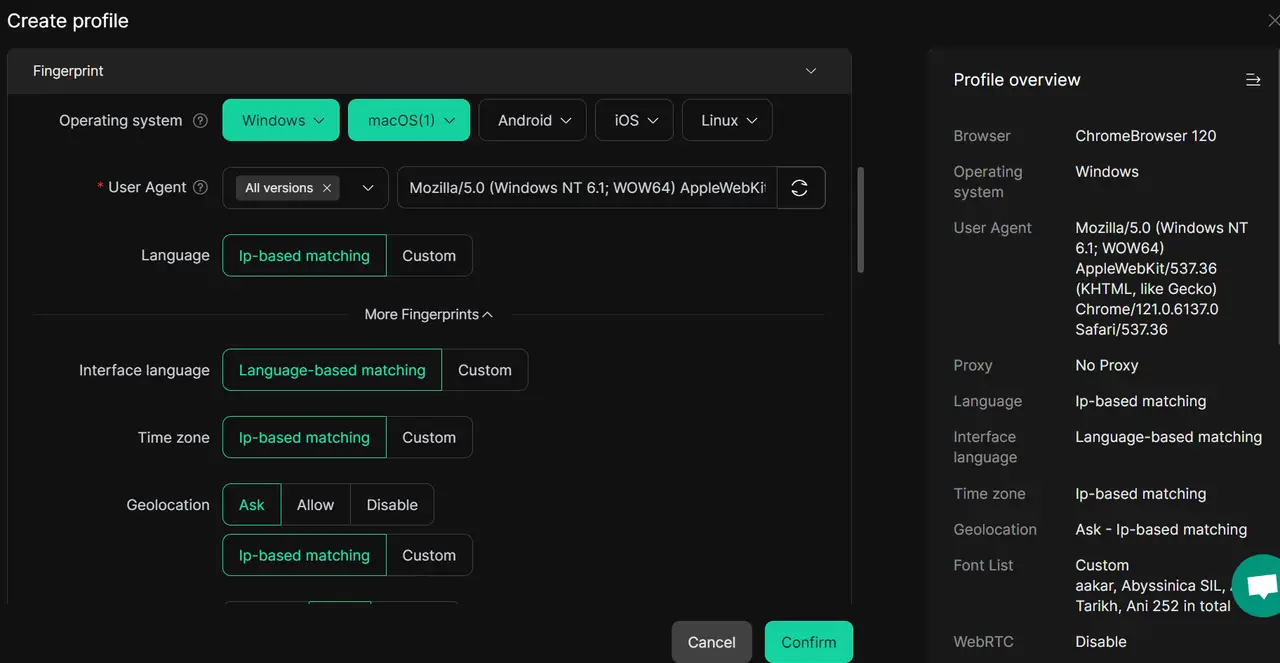Viewport: 1280px width, 663px height.
Task: Click the Cancel button
Action: 711,642
